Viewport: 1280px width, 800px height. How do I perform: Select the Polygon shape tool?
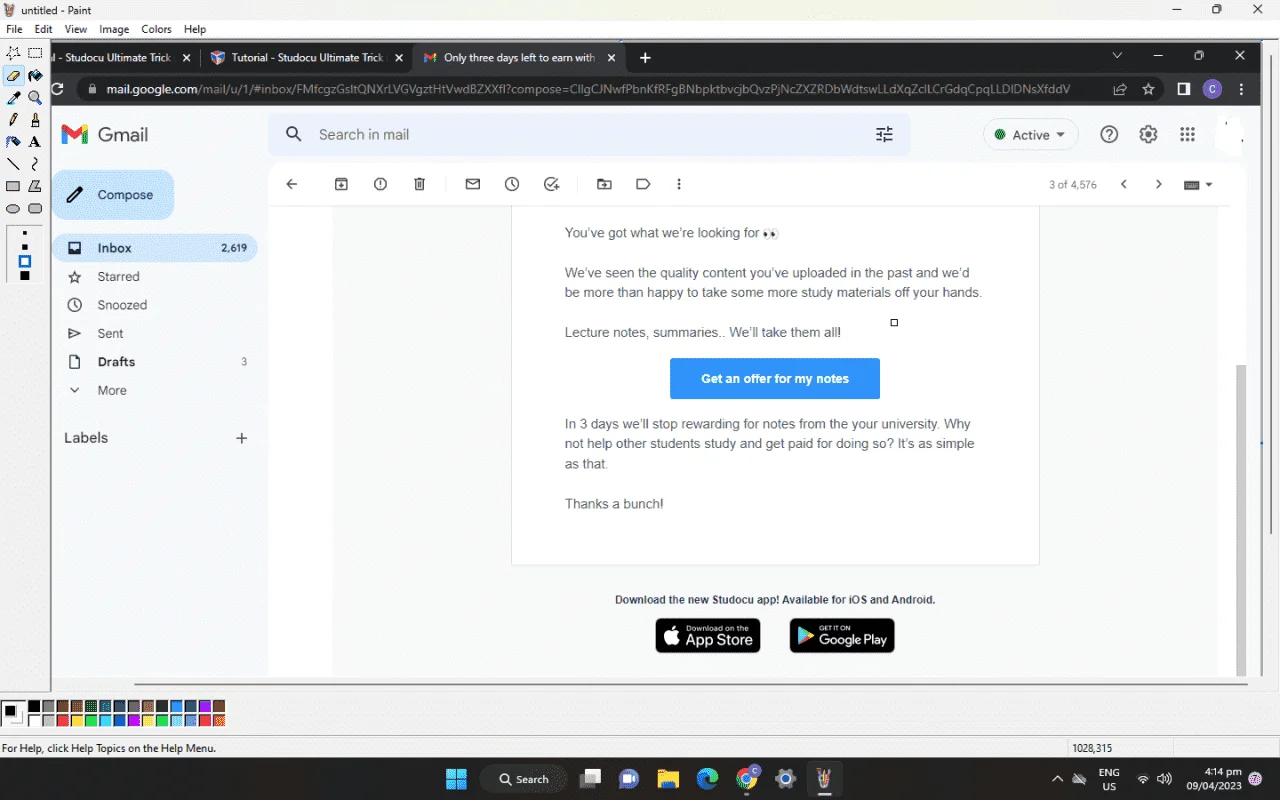pyautogui.click(x=35, y=186)
